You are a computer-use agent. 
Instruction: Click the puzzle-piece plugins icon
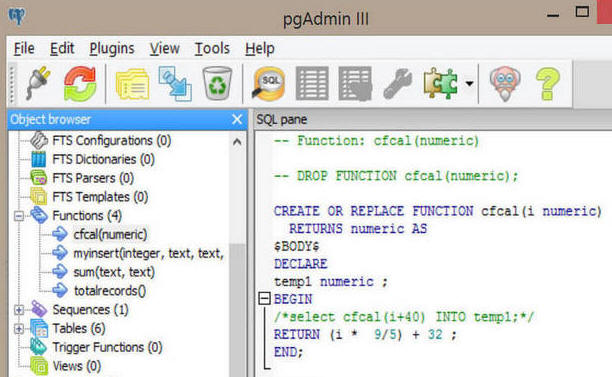[x=441, y=83]
